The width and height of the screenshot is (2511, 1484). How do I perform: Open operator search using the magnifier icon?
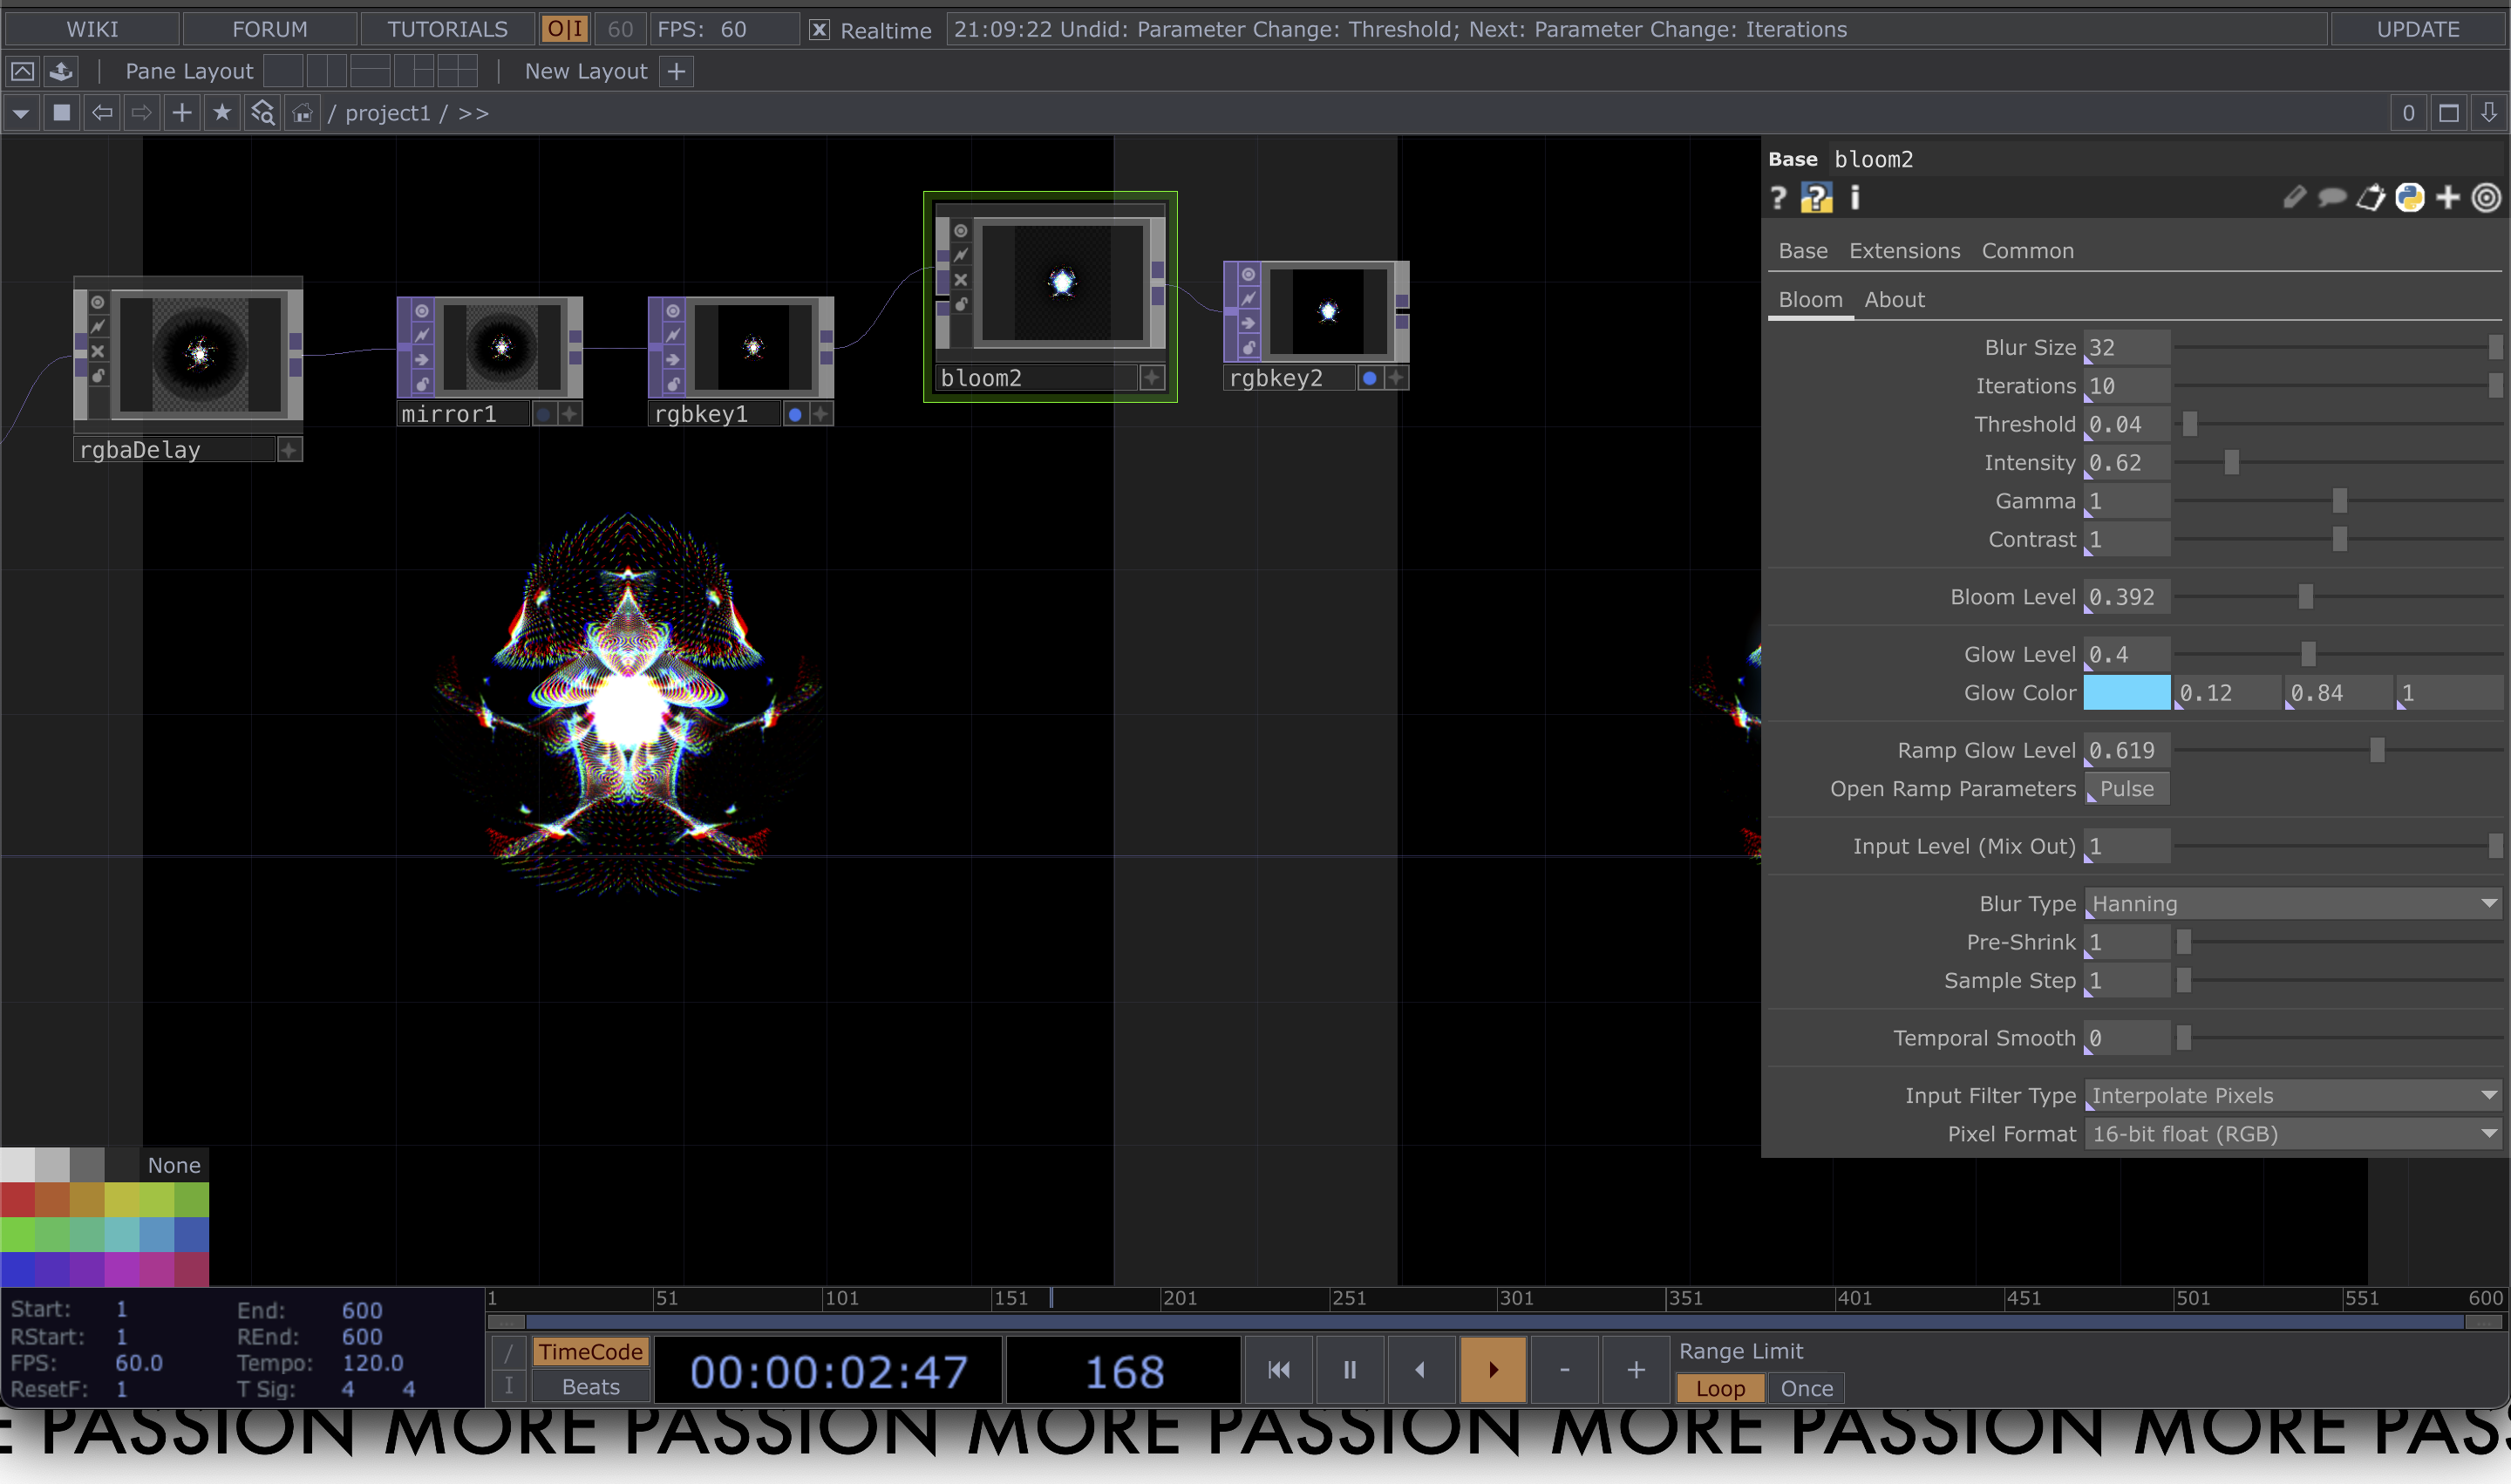(261, 112)
